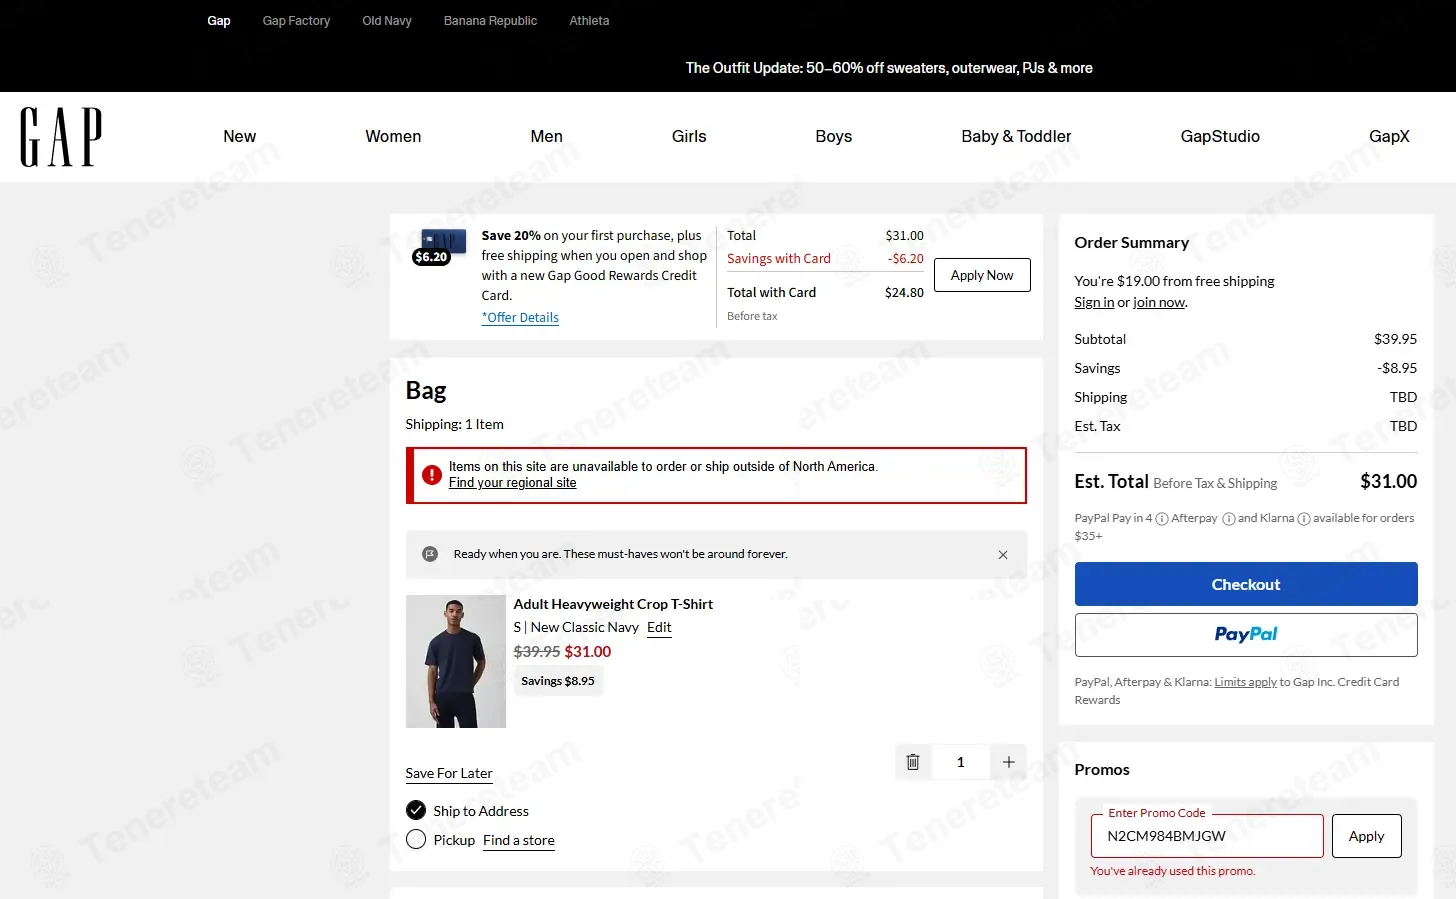The width and height of the screenshot is (1456, 899).
Task: Click the 'Shipping: 1 Item' text
Action: coord(455,424)
